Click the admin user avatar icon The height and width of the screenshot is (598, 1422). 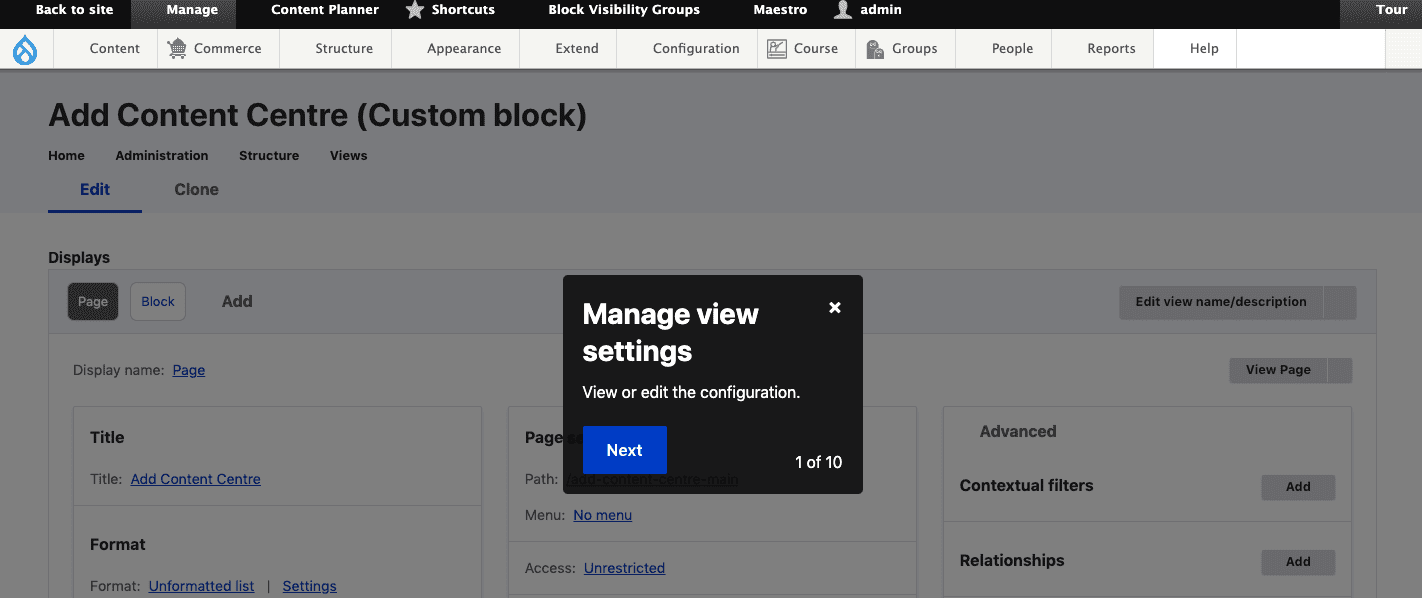tap(843, 10)
